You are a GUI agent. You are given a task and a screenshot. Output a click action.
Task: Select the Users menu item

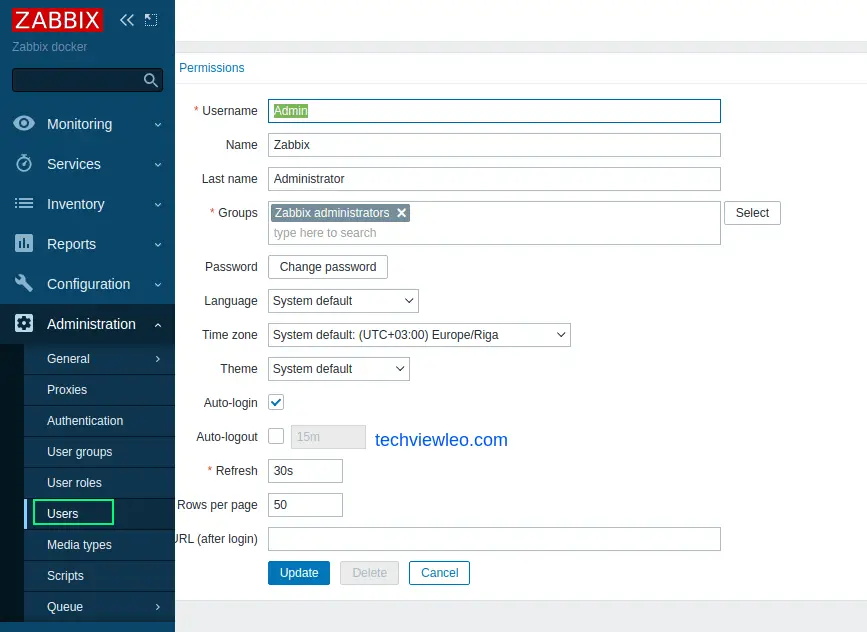pyautogui.click(x=100, y=514)
